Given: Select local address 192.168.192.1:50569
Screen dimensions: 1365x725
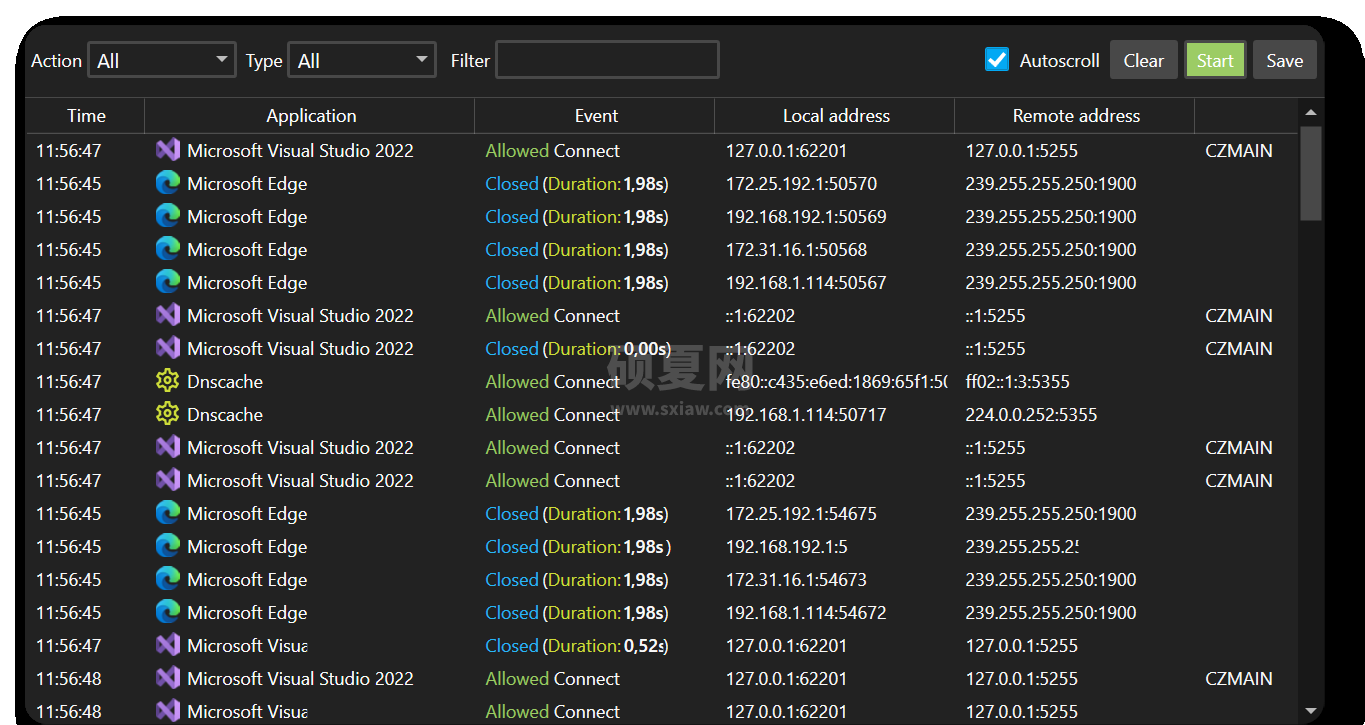Looking at the screenshot, I should click(806, 217).
